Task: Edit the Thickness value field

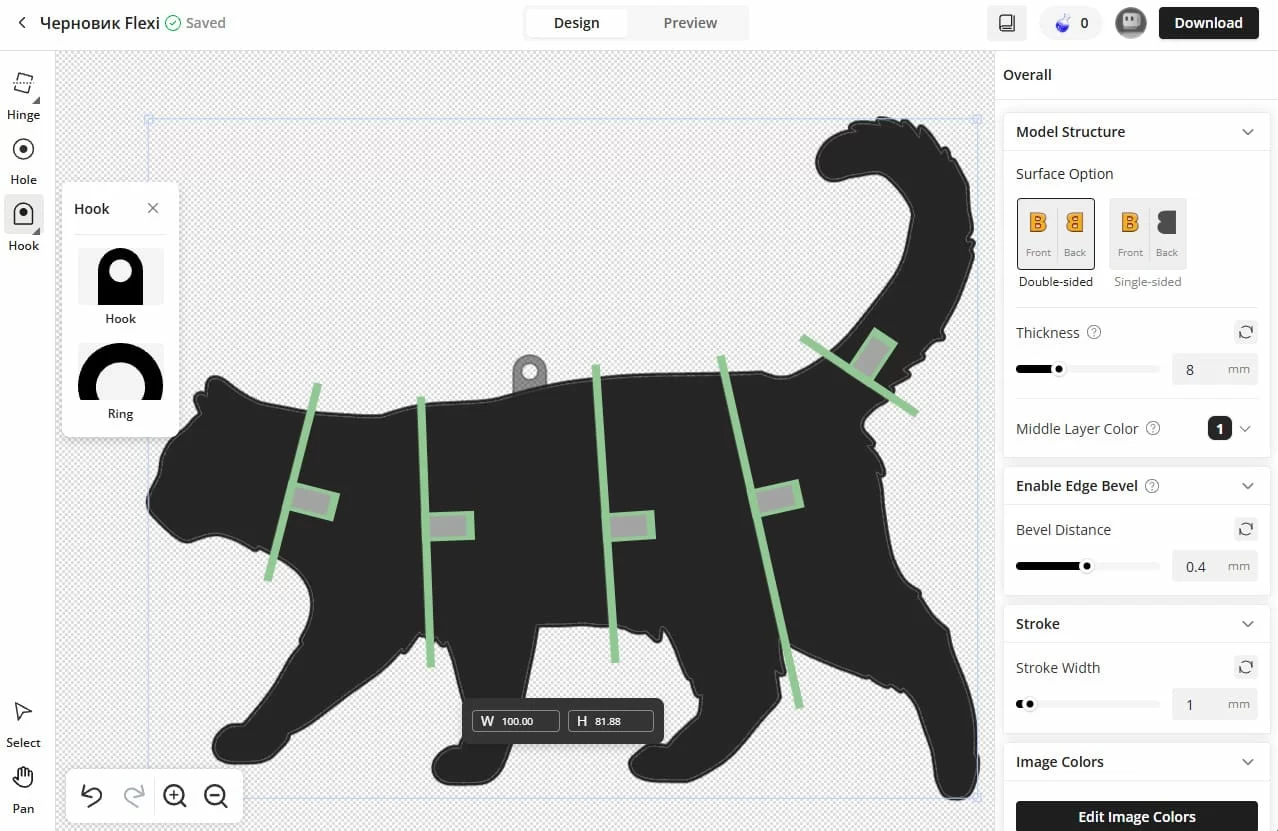Action: (x=1214, y=369)
